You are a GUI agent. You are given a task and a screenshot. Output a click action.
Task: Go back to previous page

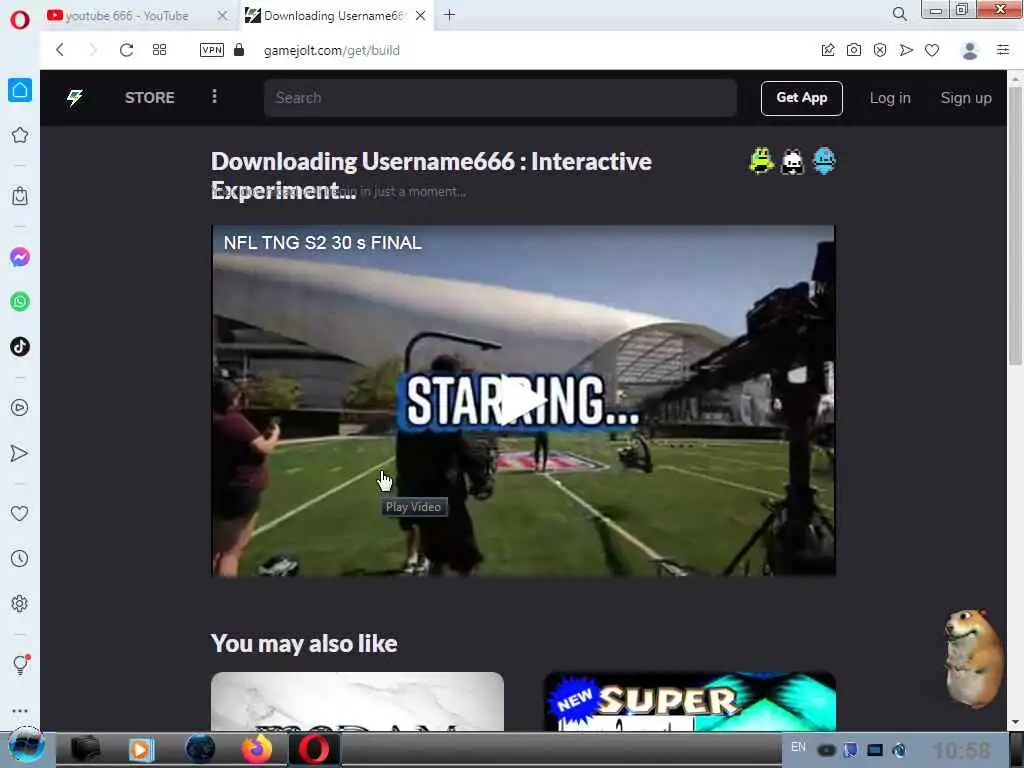click(x=60, y=50)
